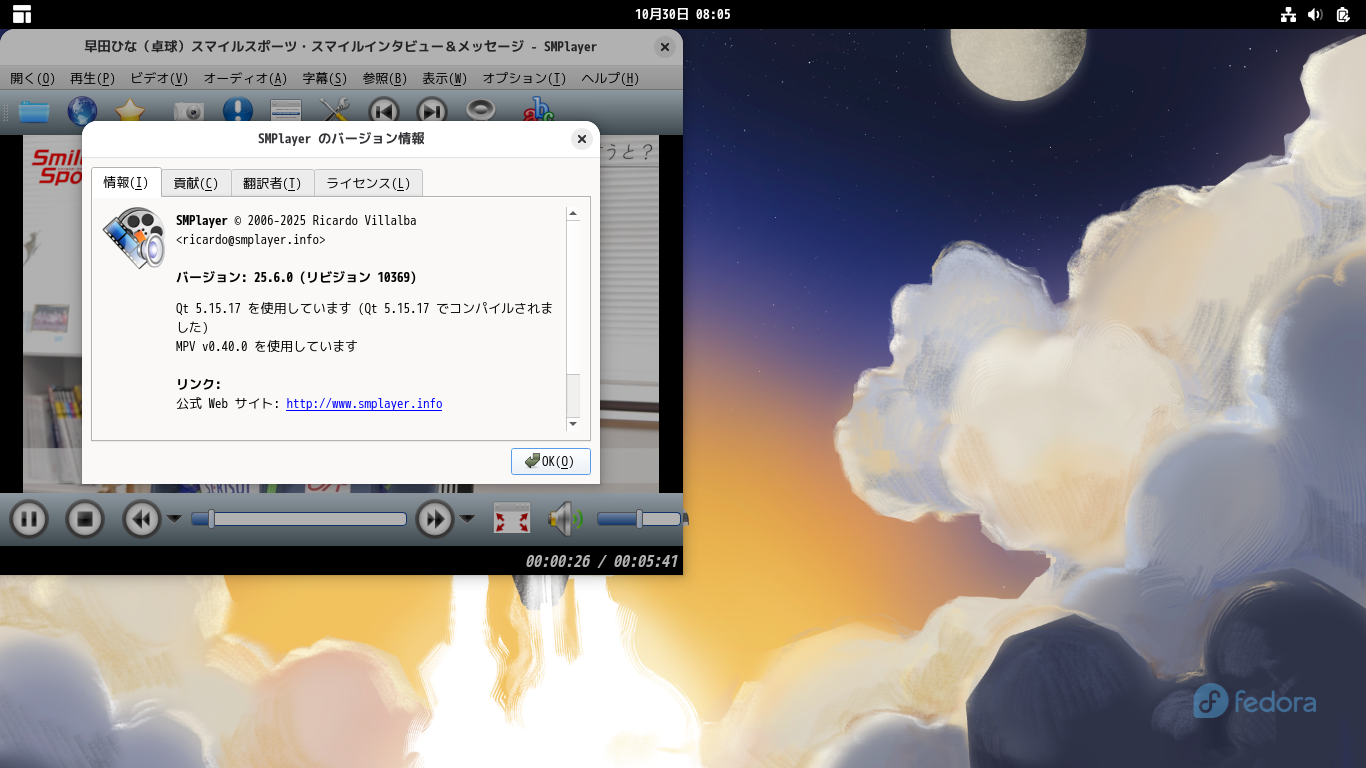The image size is (1366, 768).
Task: Close the SMPlayer main window
Action: coord(665,47)
